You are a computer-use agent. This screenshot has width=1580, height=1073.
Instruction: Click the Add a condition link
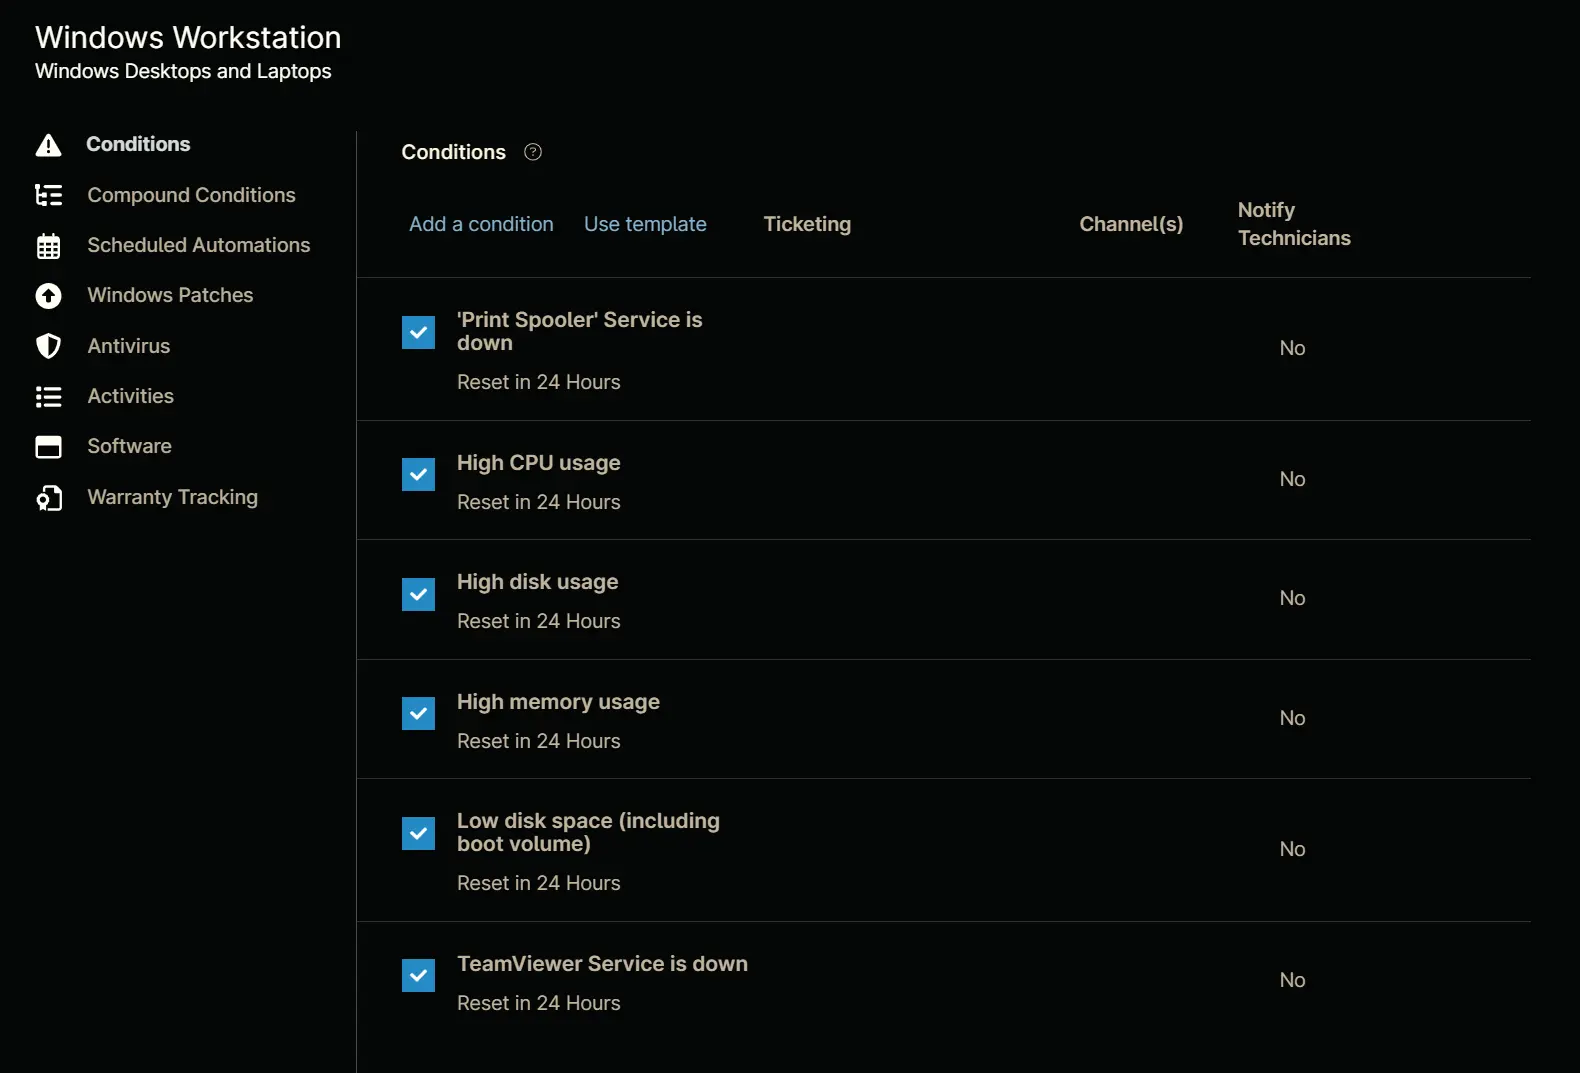click(x=481, y=224)
